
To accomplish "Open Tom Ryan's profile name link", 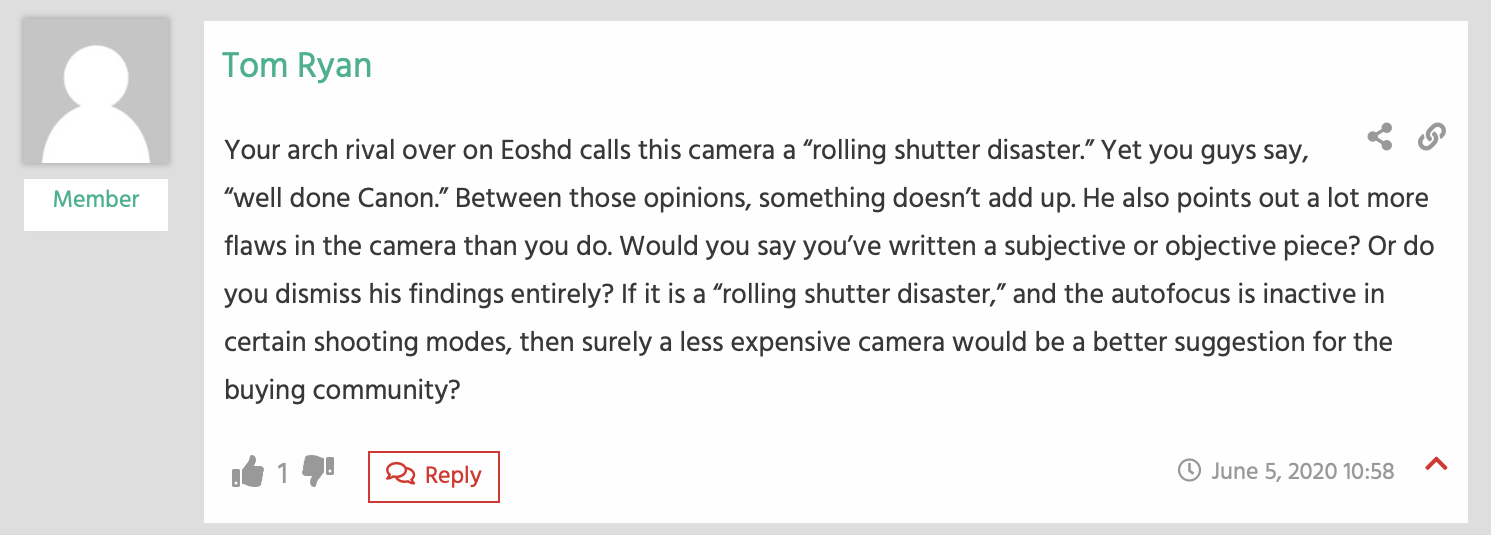I will [297, 65].
